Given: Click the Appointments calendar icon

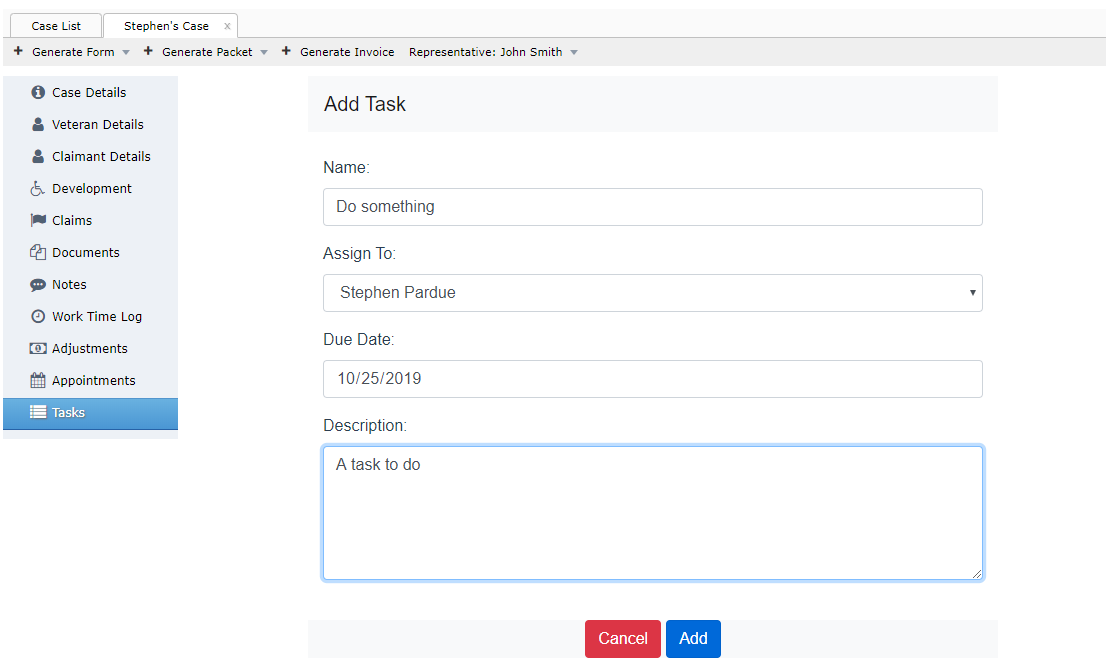Looking at the screenshot, I should pos(37,380).
